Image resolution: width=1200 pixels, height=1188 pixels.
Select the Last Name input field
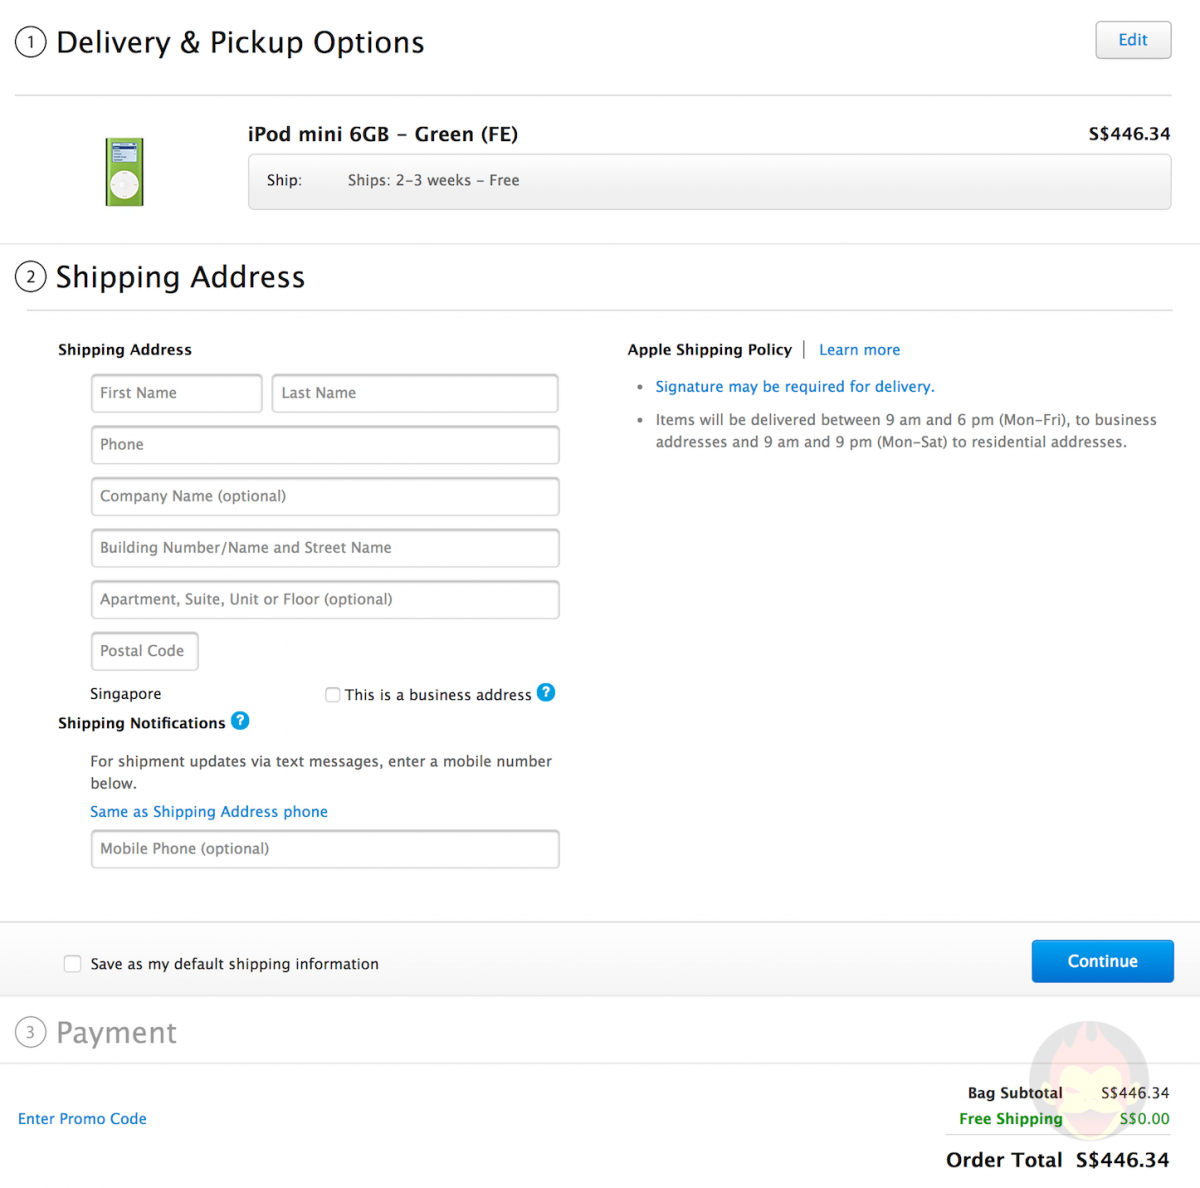click(415, 393)
